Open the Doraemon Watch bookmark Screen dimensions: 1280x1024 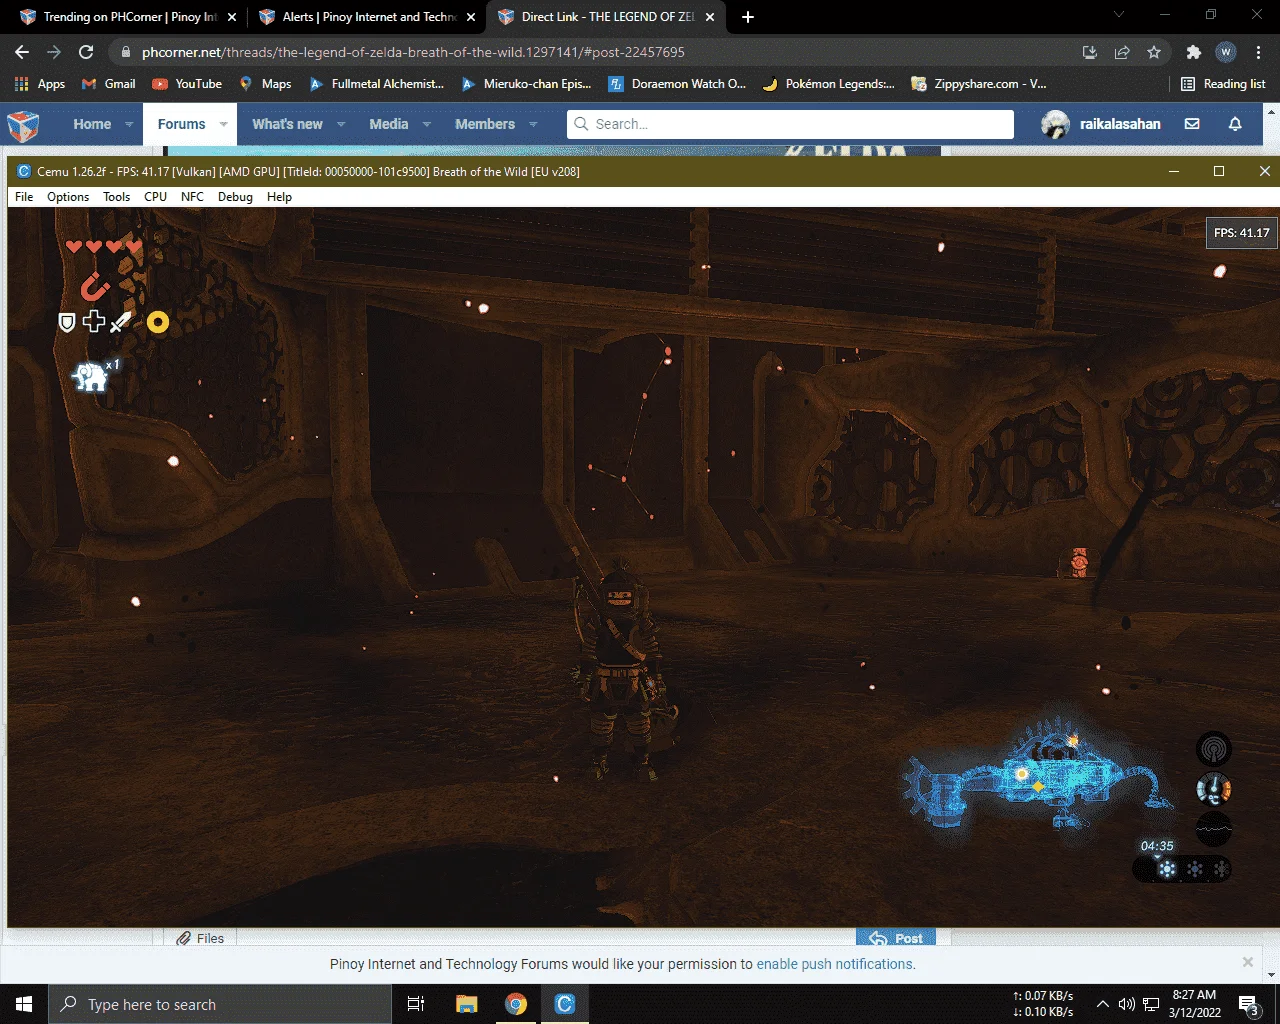tap(677, 84)
